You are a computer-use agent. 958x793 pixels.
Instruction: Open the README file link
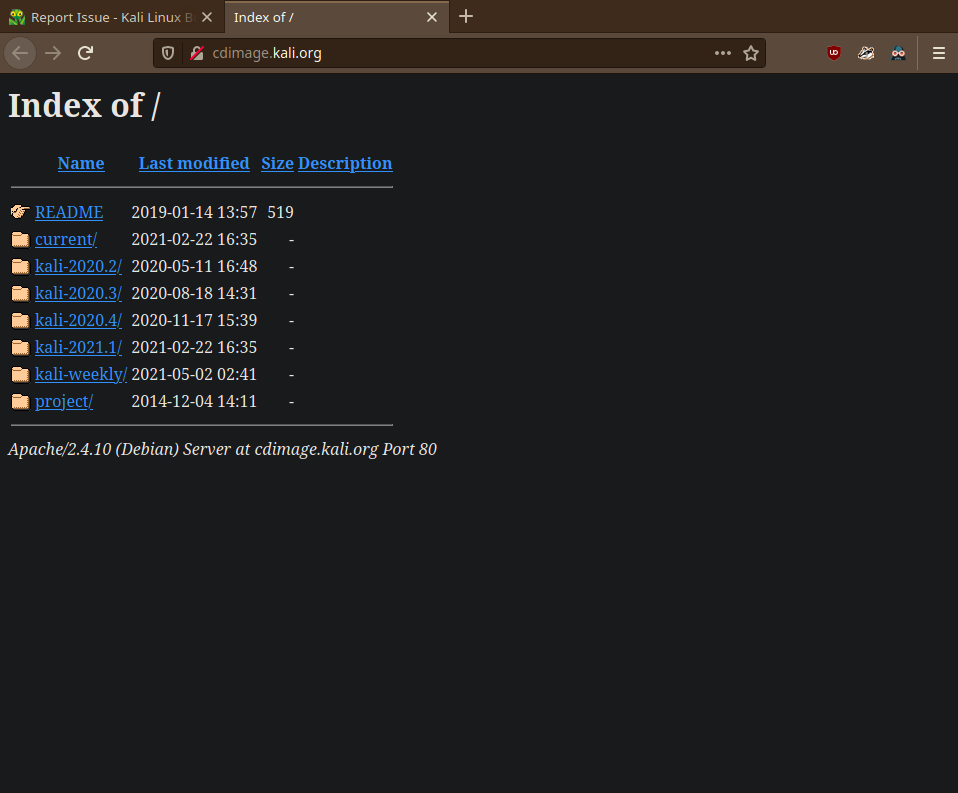click(69, 212)
